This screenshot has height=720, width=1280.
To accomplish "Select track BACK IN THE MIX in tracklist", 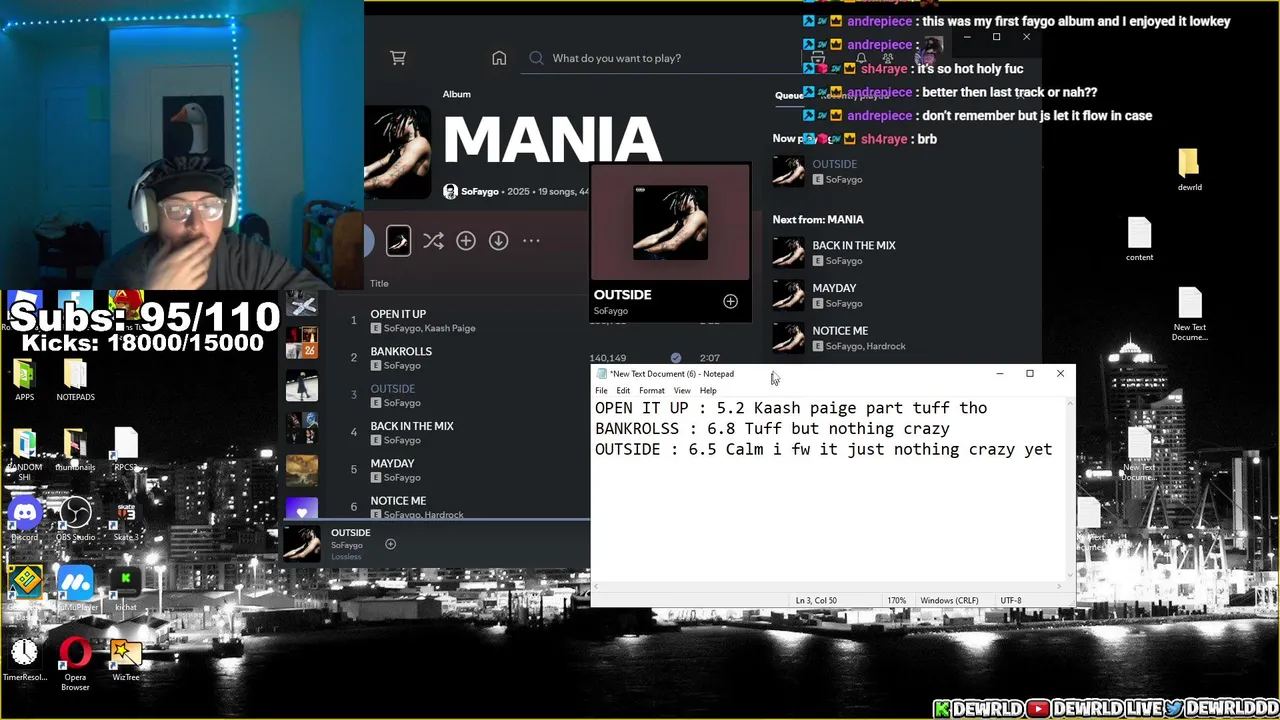I will [412, 426].
